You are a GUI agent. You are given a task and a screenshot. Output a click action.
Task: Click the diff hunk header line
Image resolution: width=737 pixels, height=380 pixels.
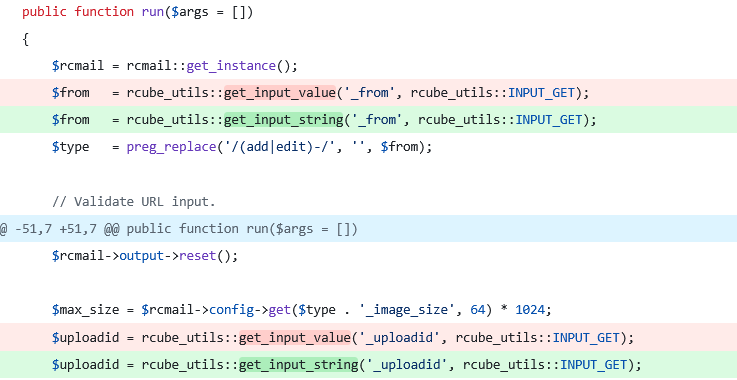(368, 229)
